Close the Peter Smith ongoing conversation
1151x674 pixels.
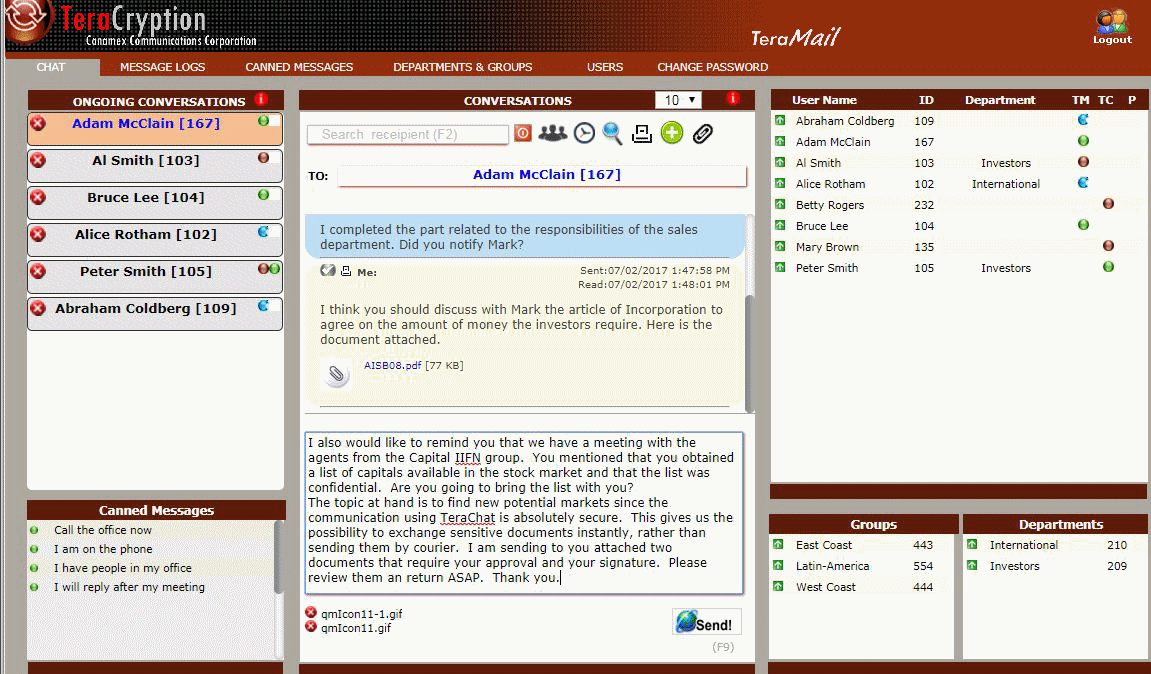tap(38, 271)
